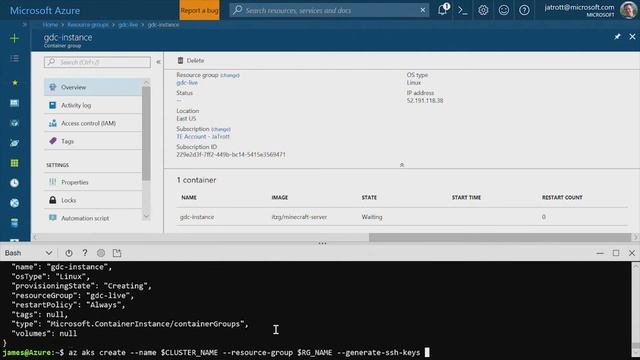
Task: Open the help question mark icon
Action: click(524, 10)
